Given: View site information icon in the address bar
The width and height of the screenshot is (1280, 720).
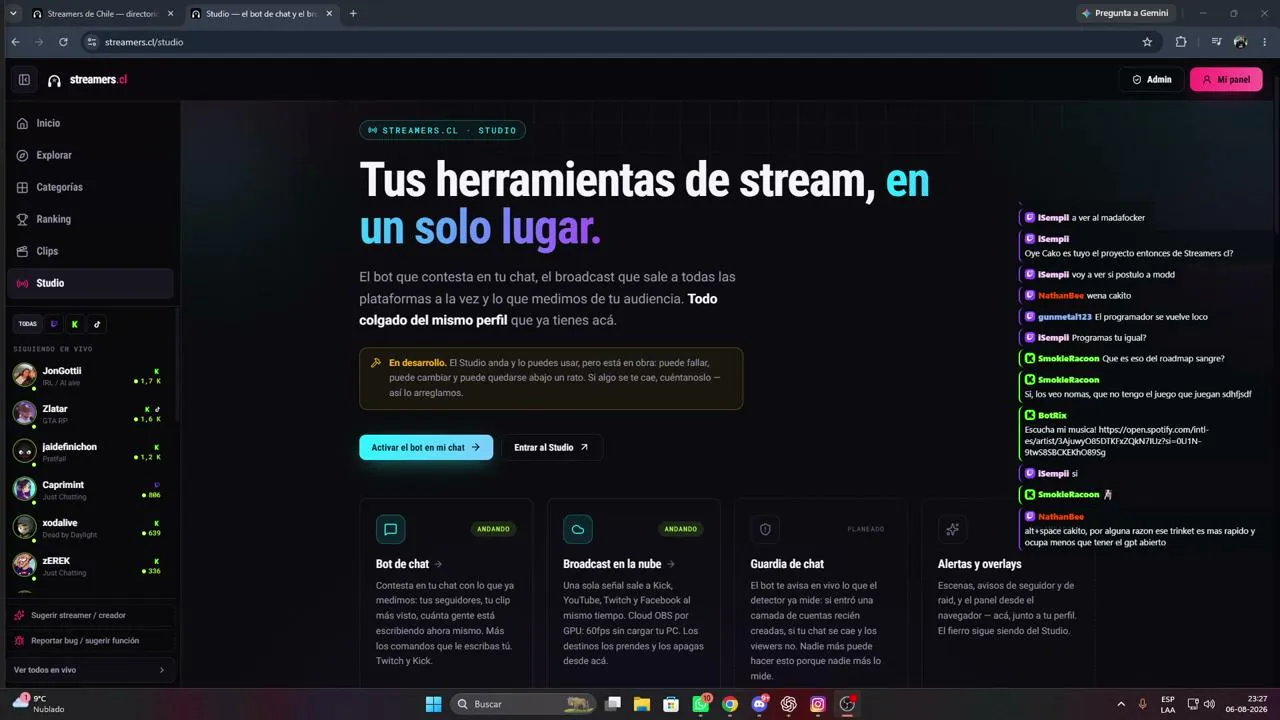Looking at the screenshot, I should [x=92, y=42].
